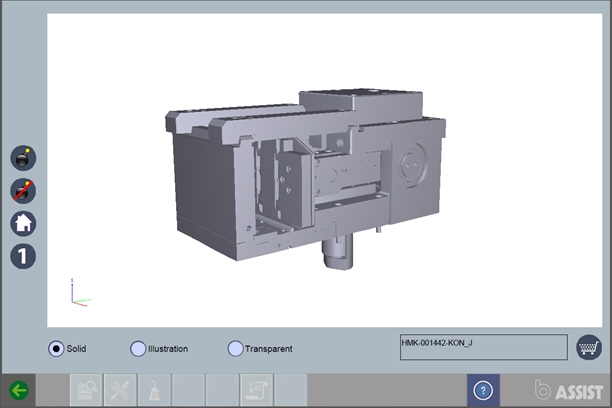Click the XYZ coordinate axis indicator
612x408 pixels.
coord(80,292)
